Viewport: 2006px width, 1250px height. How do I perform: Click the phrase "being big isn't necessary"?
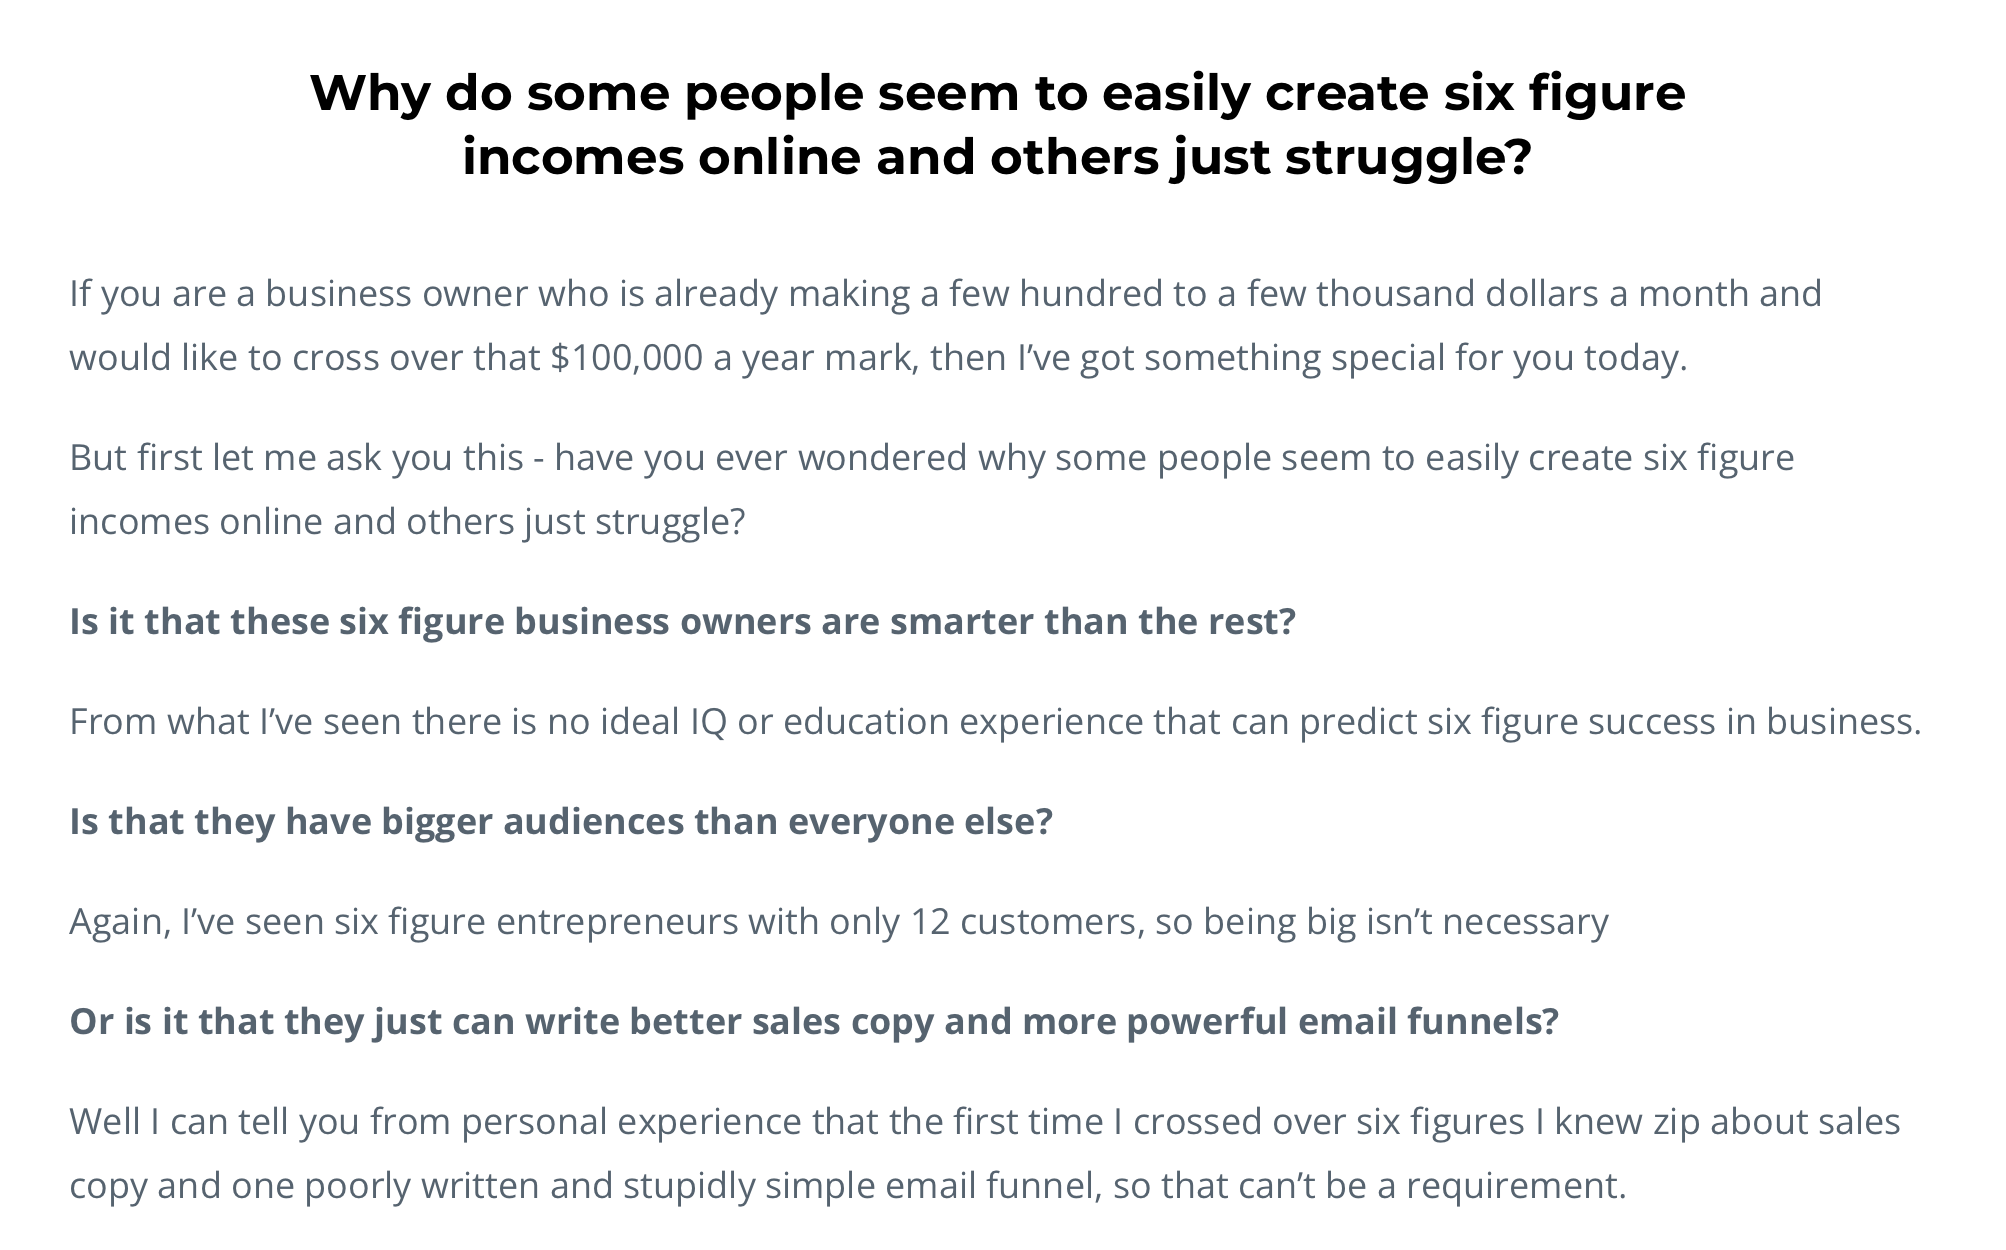(1405, 922)
